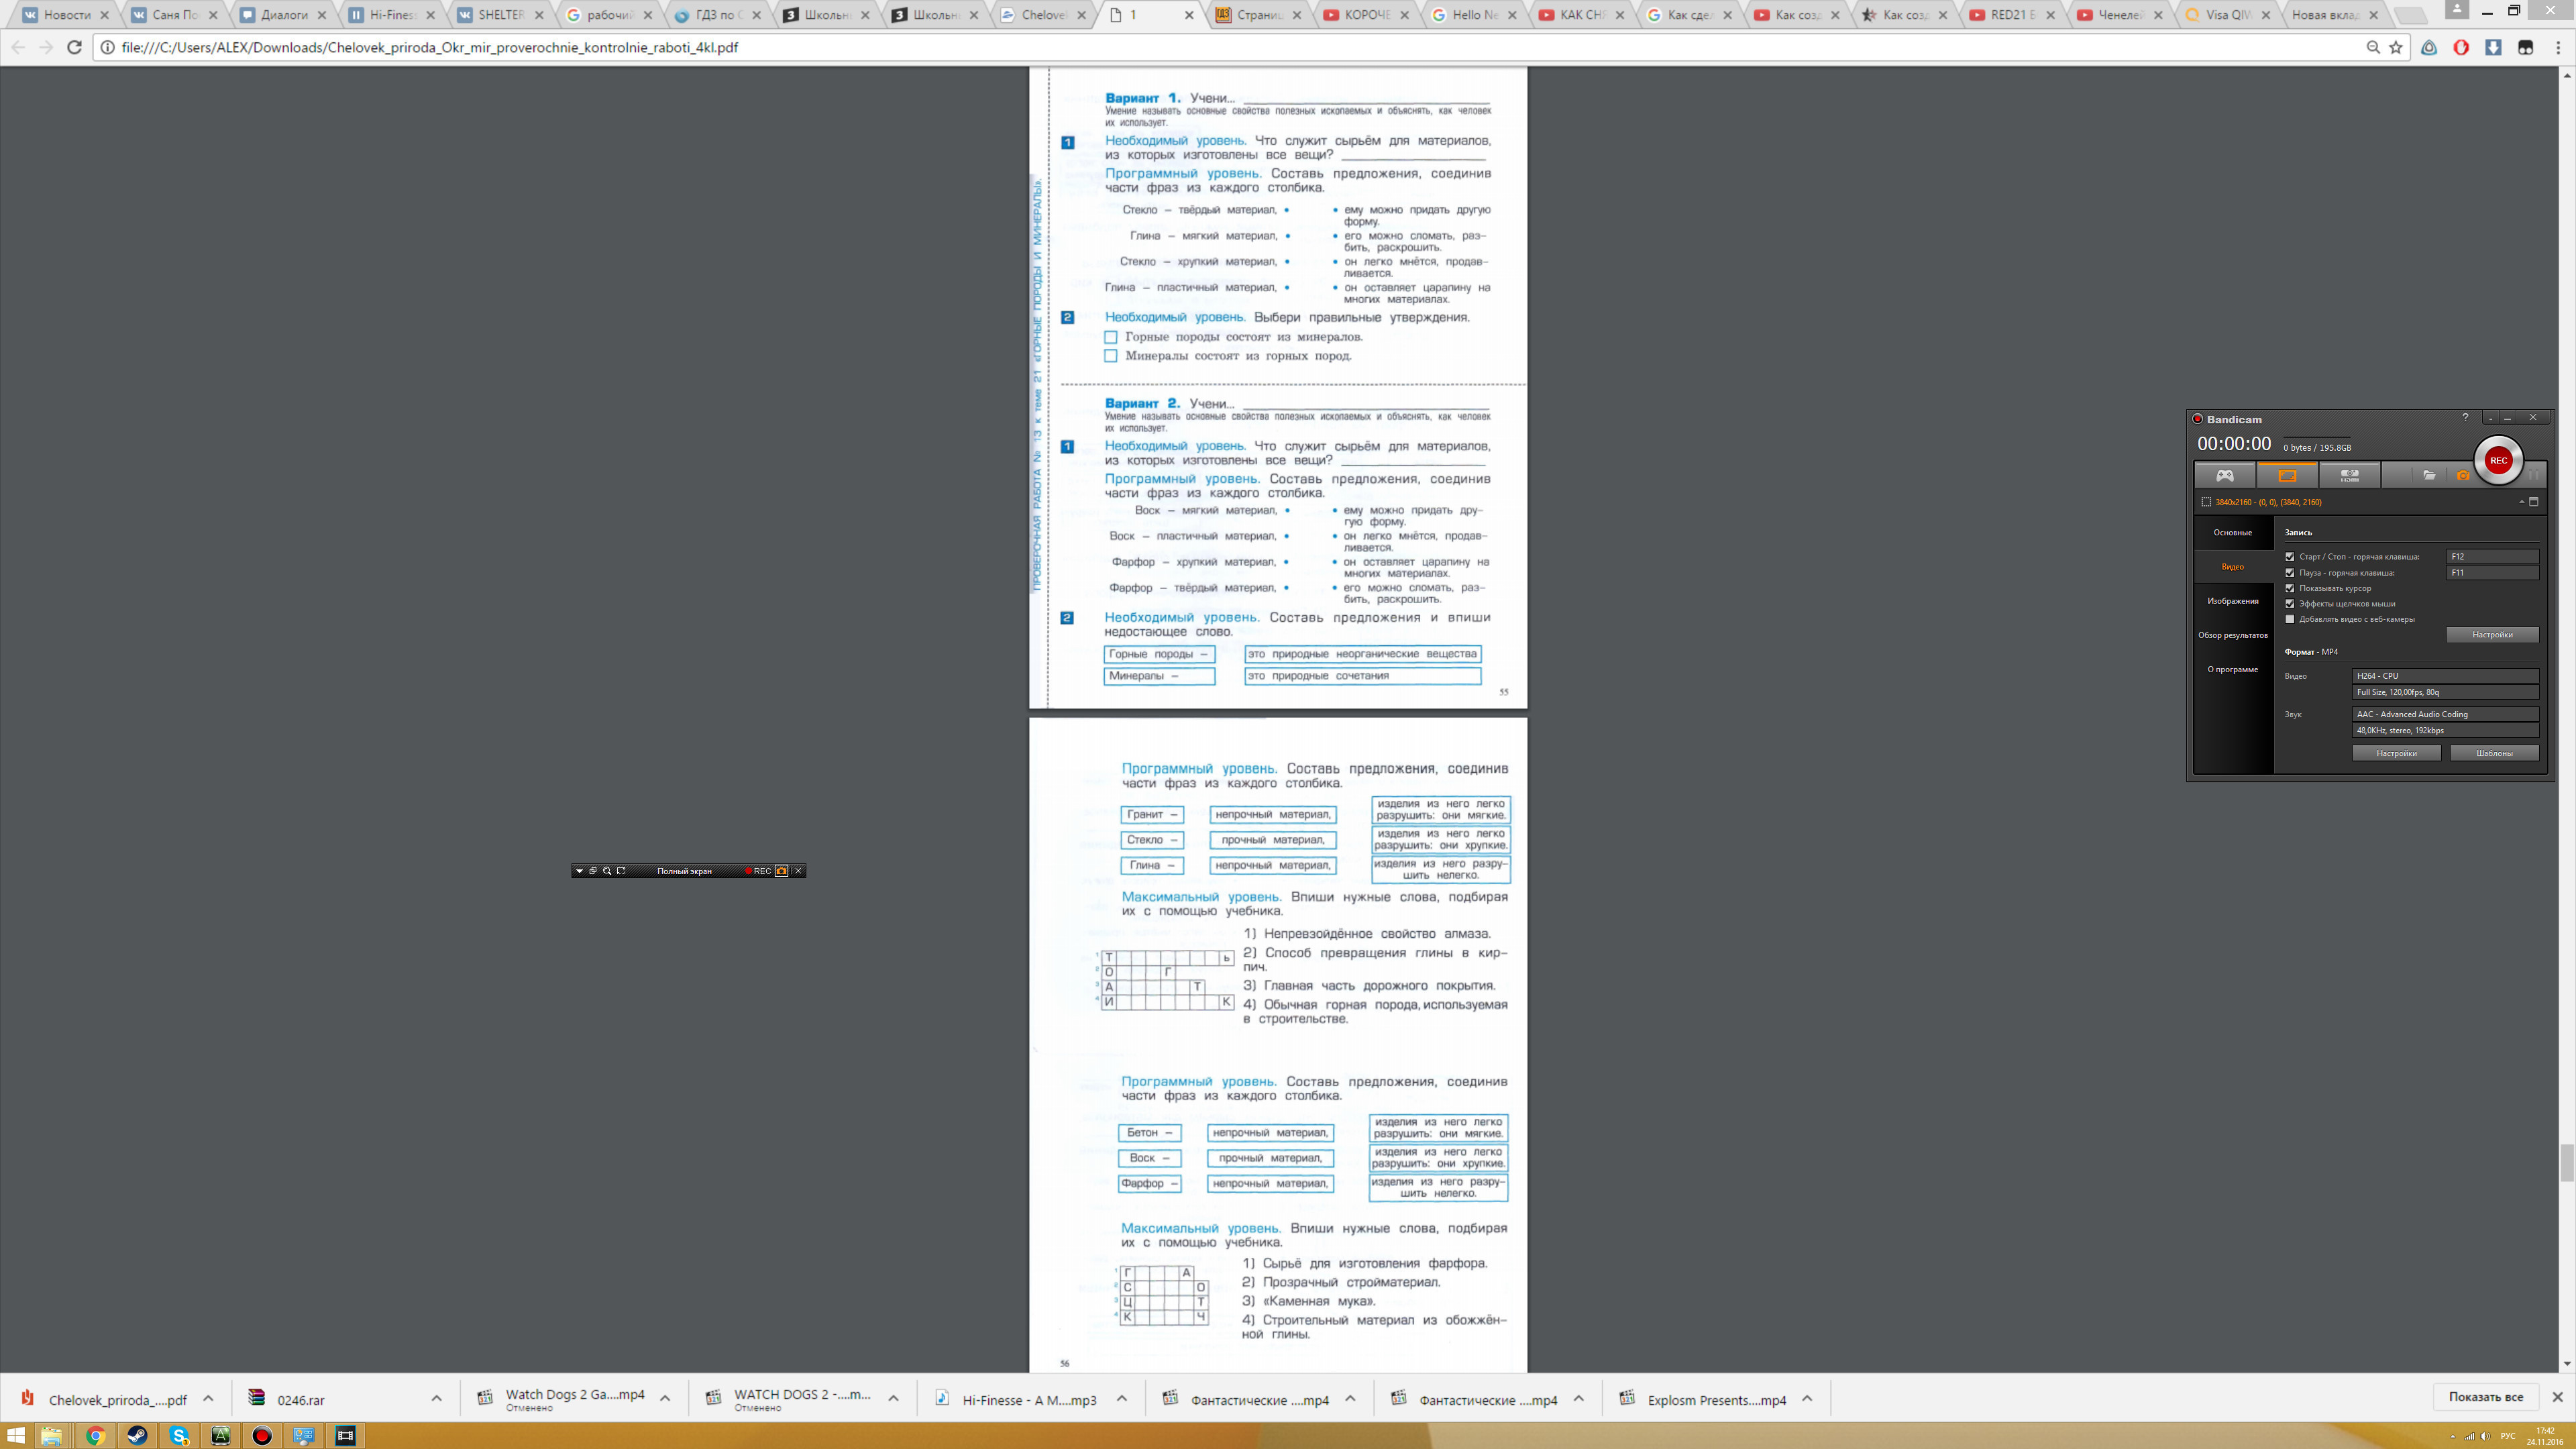Click Bandicam help question mark icon
Image resolution: width=2576 pixels, height=1449 pixels.
2465,418
